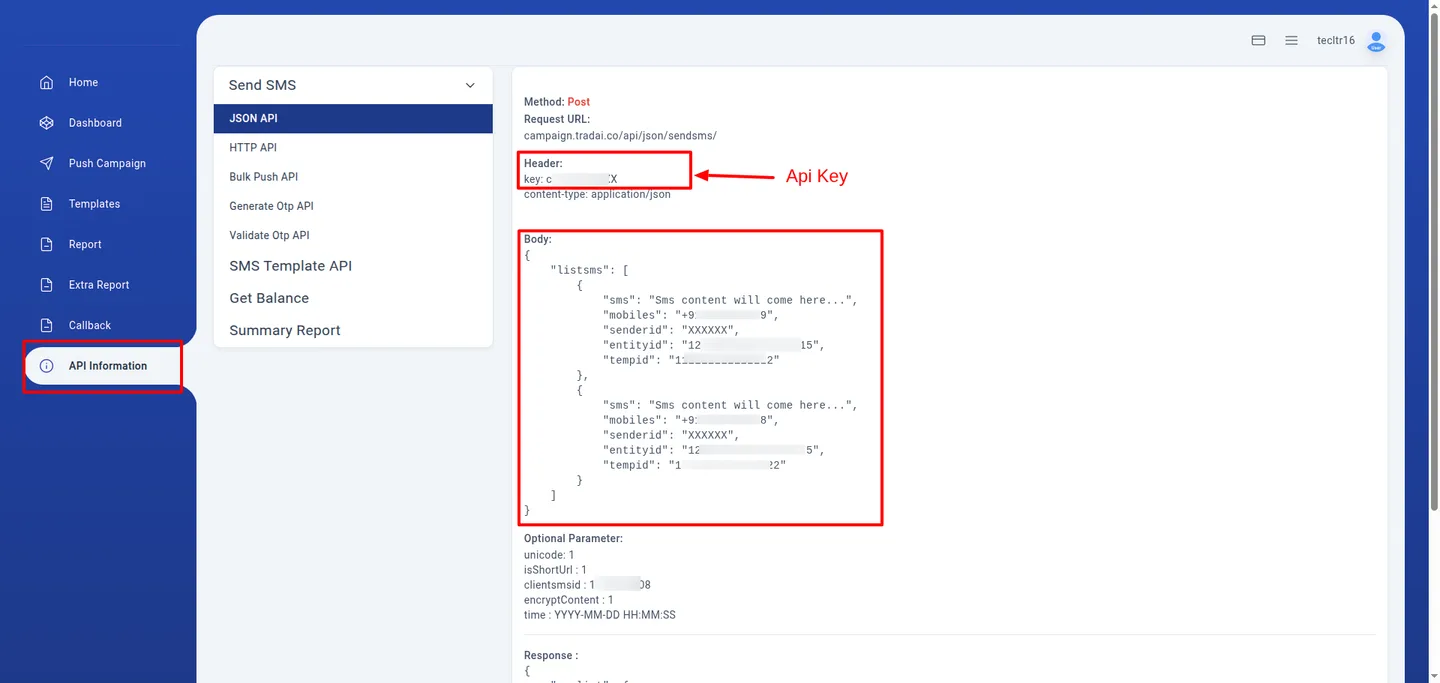Click the Callback document icon
Viewport: 1440px width, 683px height.
pyautogui.click(x=46, y=325)
